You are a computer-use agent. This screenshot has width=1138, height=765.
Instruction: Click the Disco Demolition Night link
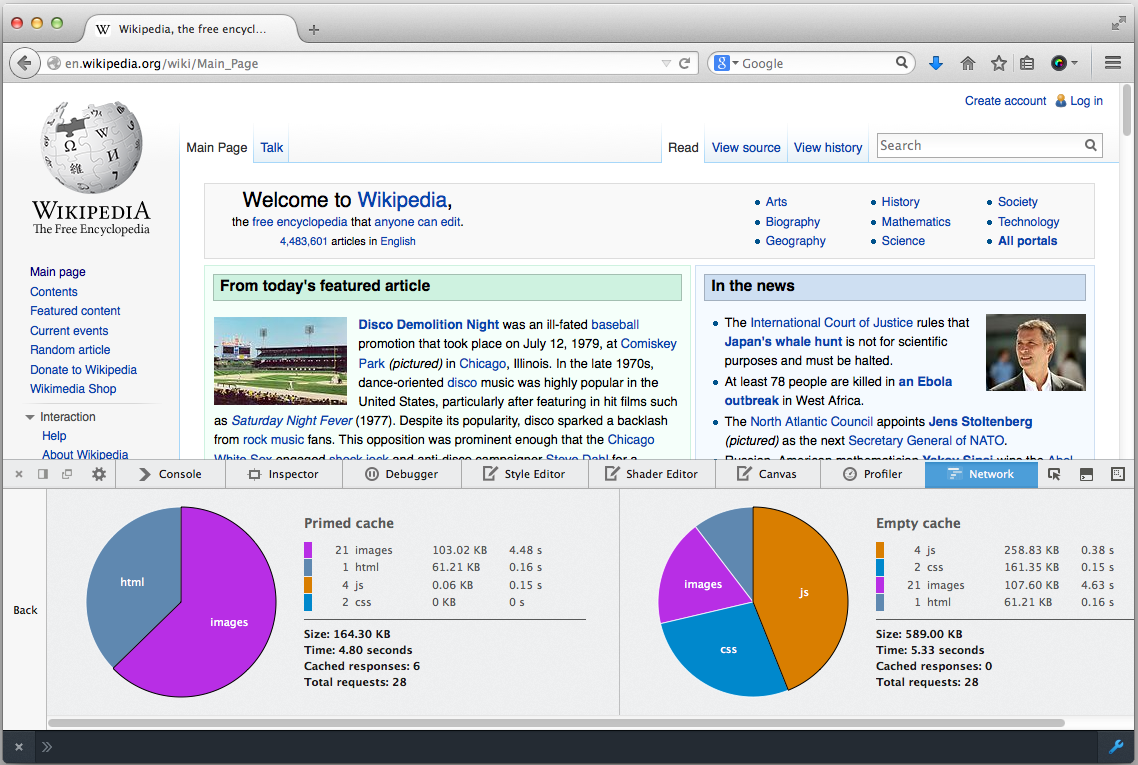(x=429, y=324)
